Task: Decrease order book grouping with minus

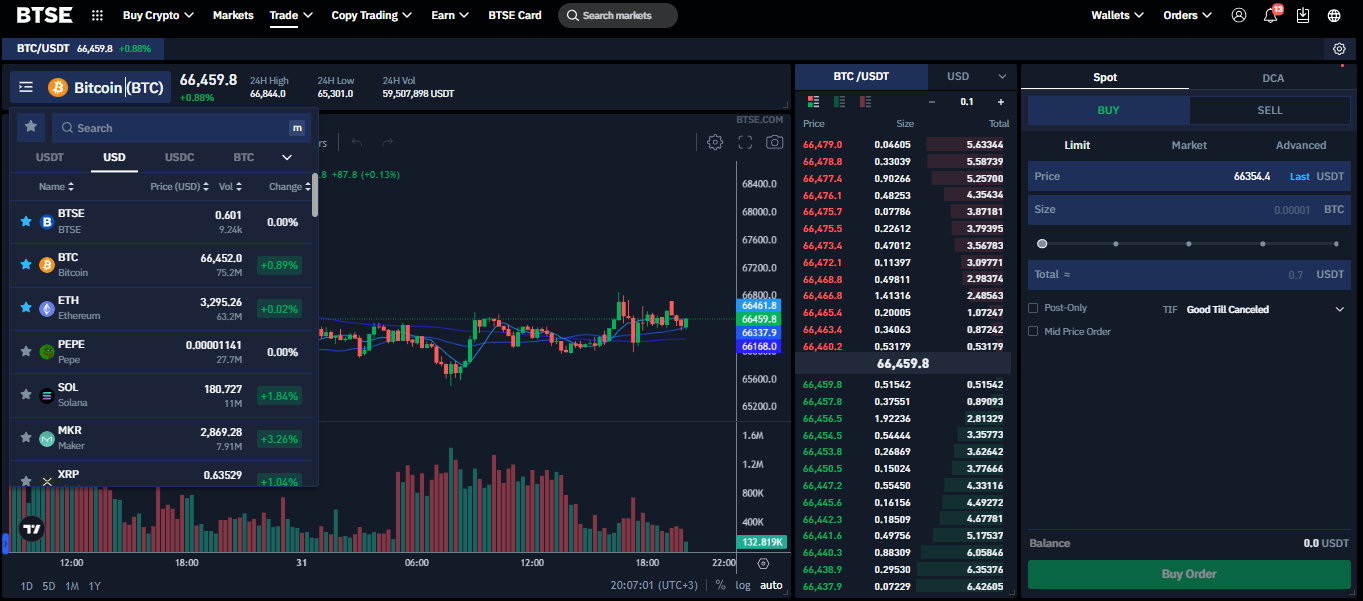Action: tap(932, 101)
